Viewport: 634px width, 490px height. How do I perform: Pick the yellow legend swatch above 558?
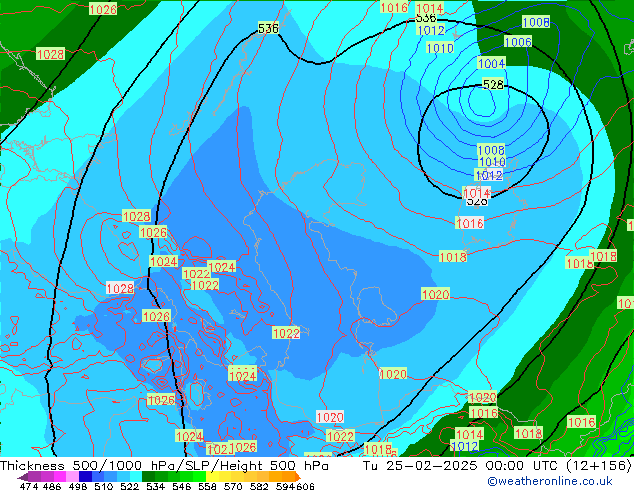pyautogui.click(x=212, y=476)
